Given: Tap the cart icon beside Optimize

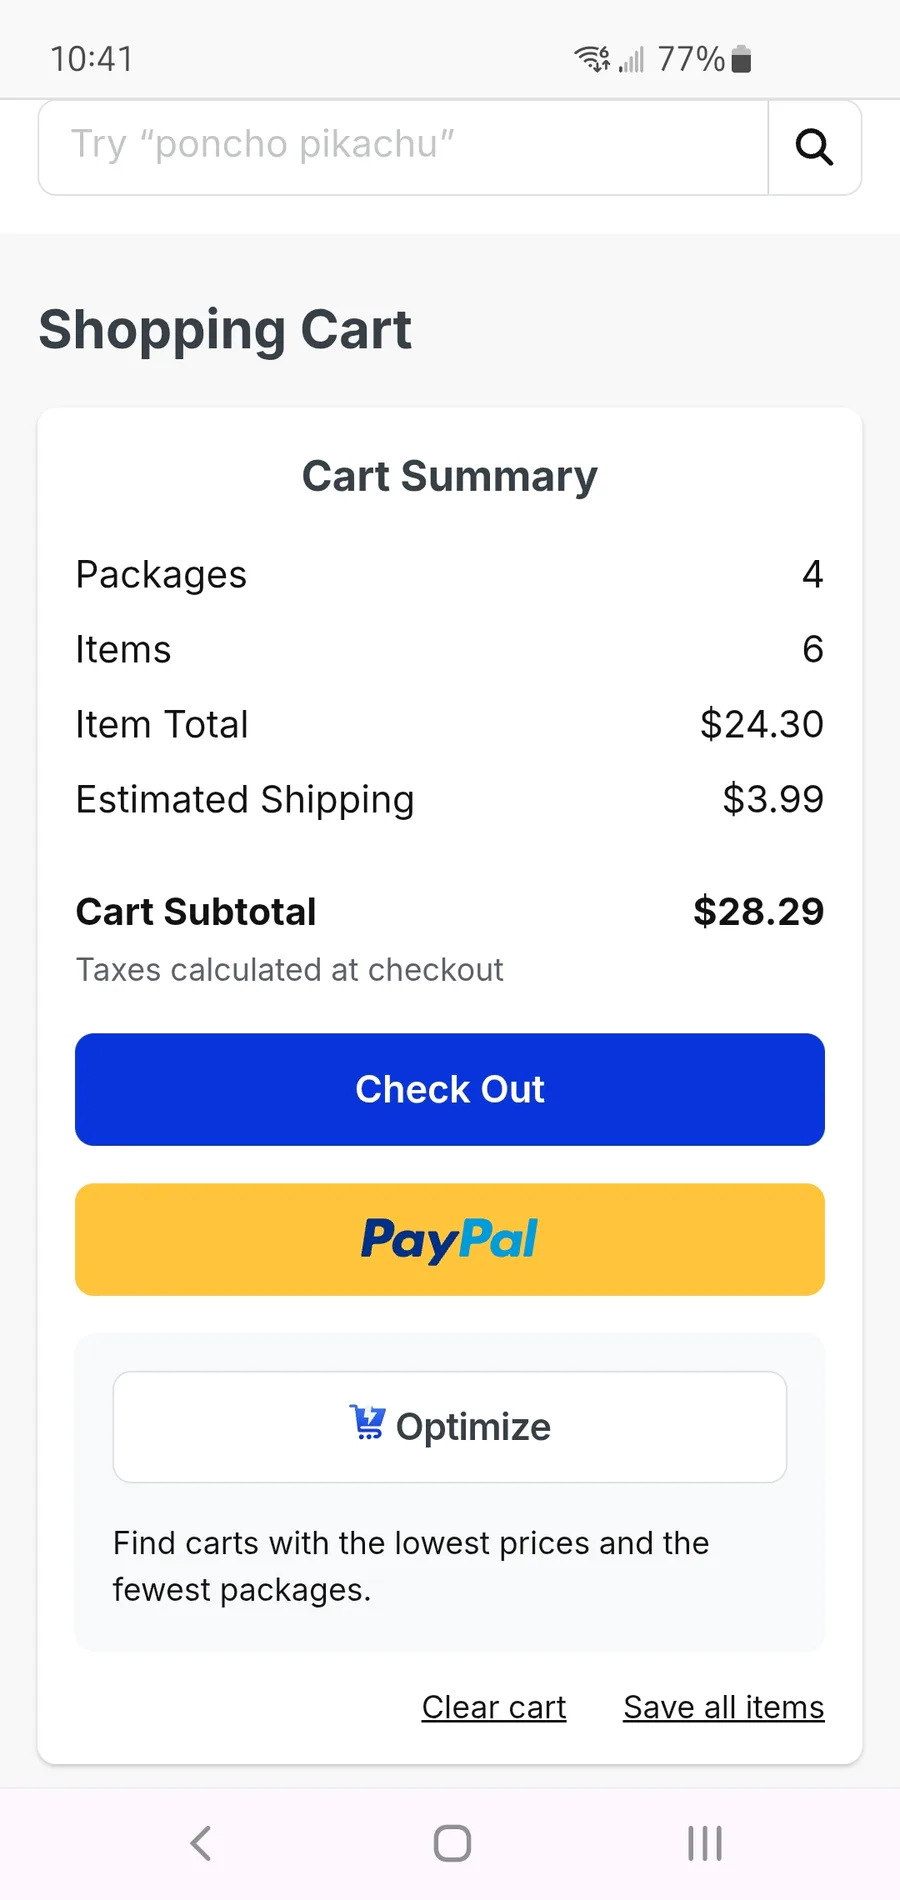Looking at the screenshot, I should coord(367,1422).
